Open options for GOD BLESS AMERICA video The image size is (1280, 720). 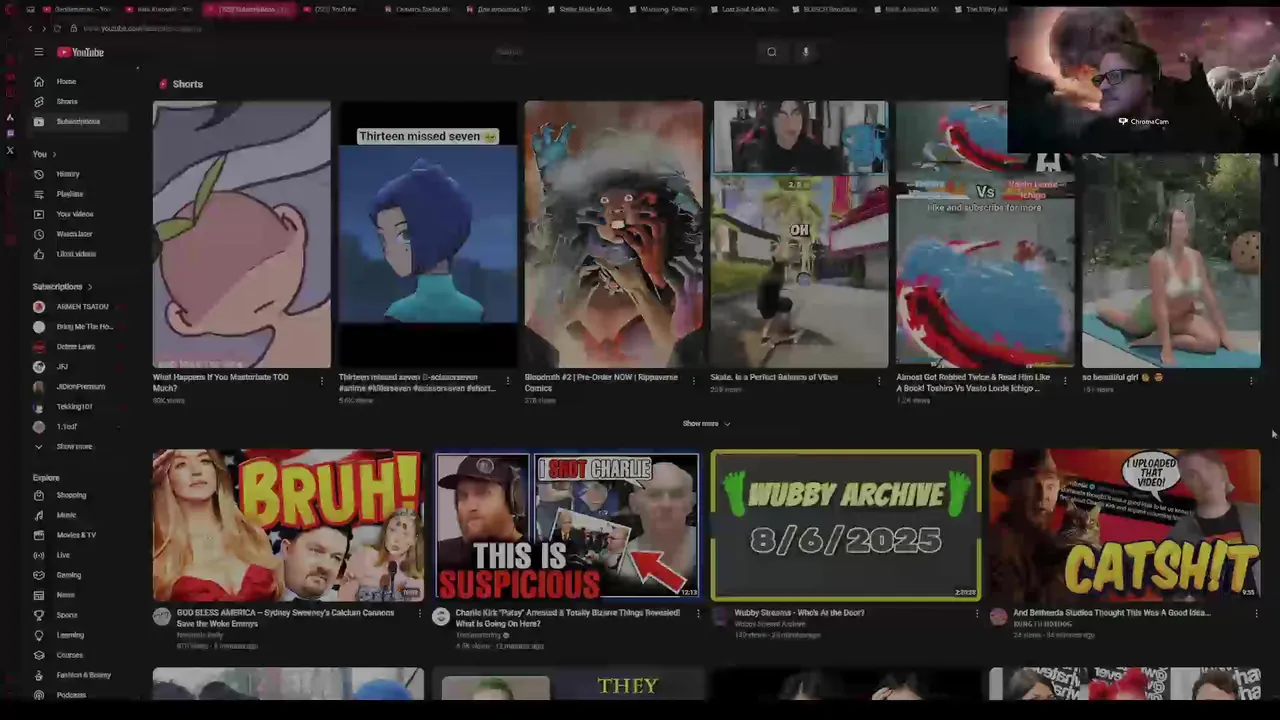(x=420, y=614)
